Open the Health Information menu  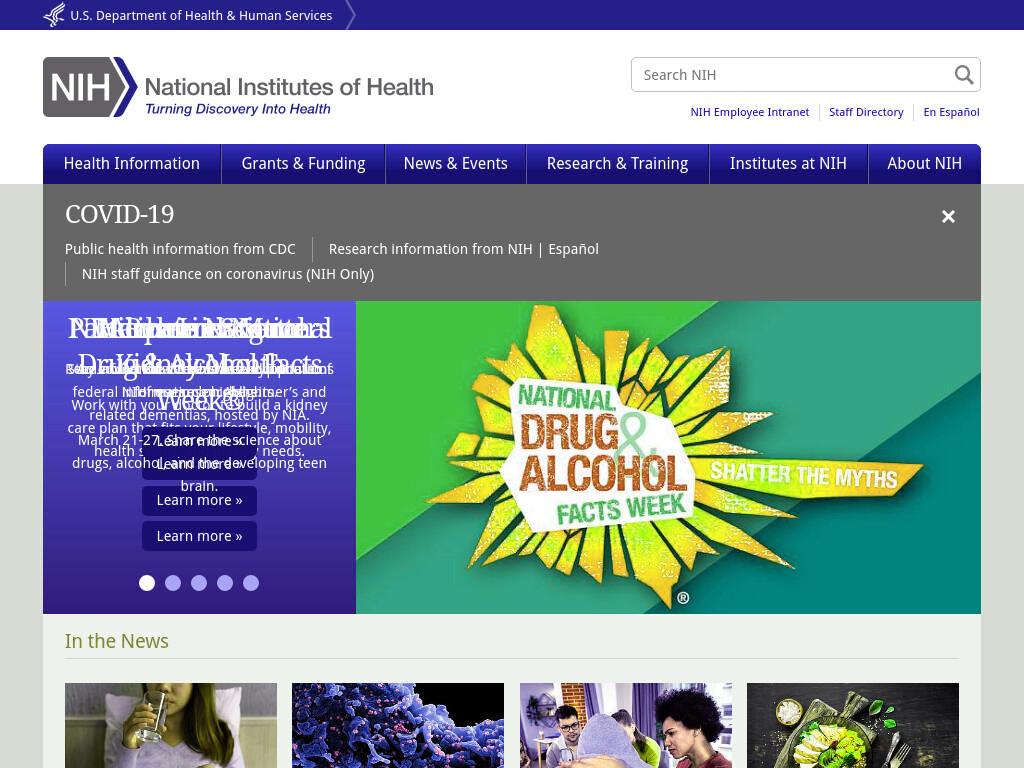pos(132,163)
